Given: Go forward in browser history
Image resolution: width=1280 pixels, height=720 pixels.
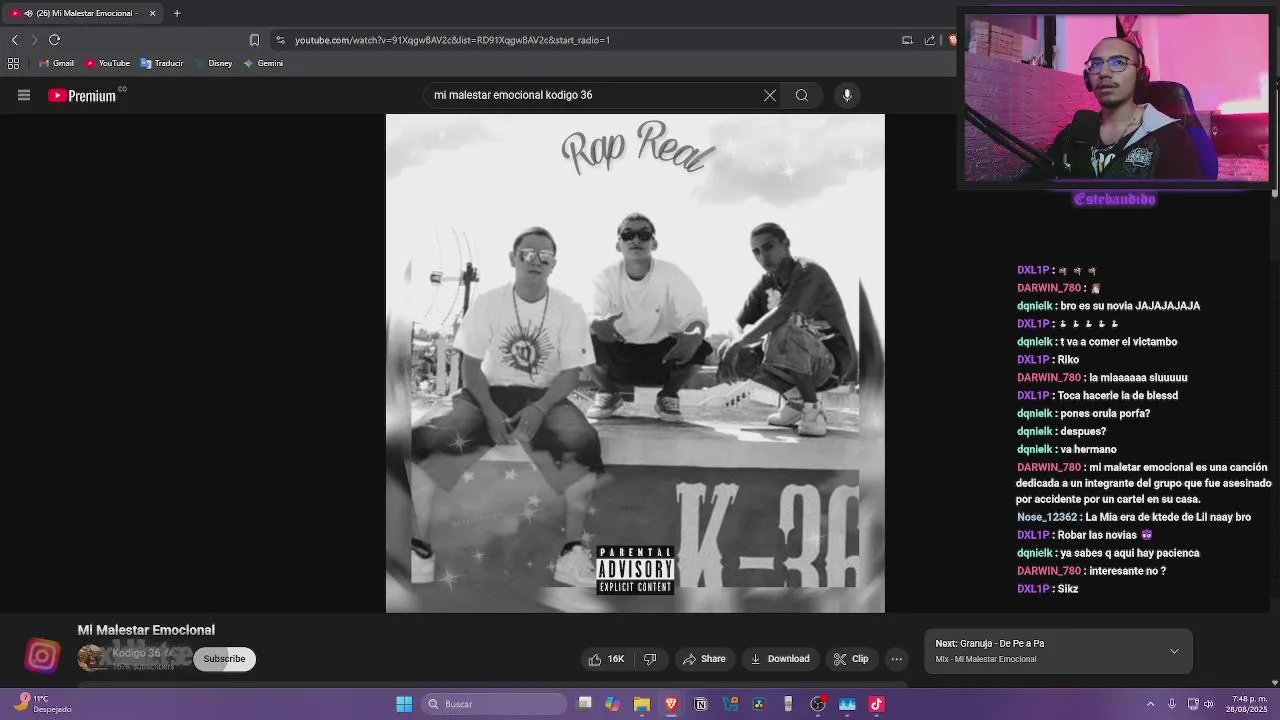Looking at the screenshot, I should [34, 40].
